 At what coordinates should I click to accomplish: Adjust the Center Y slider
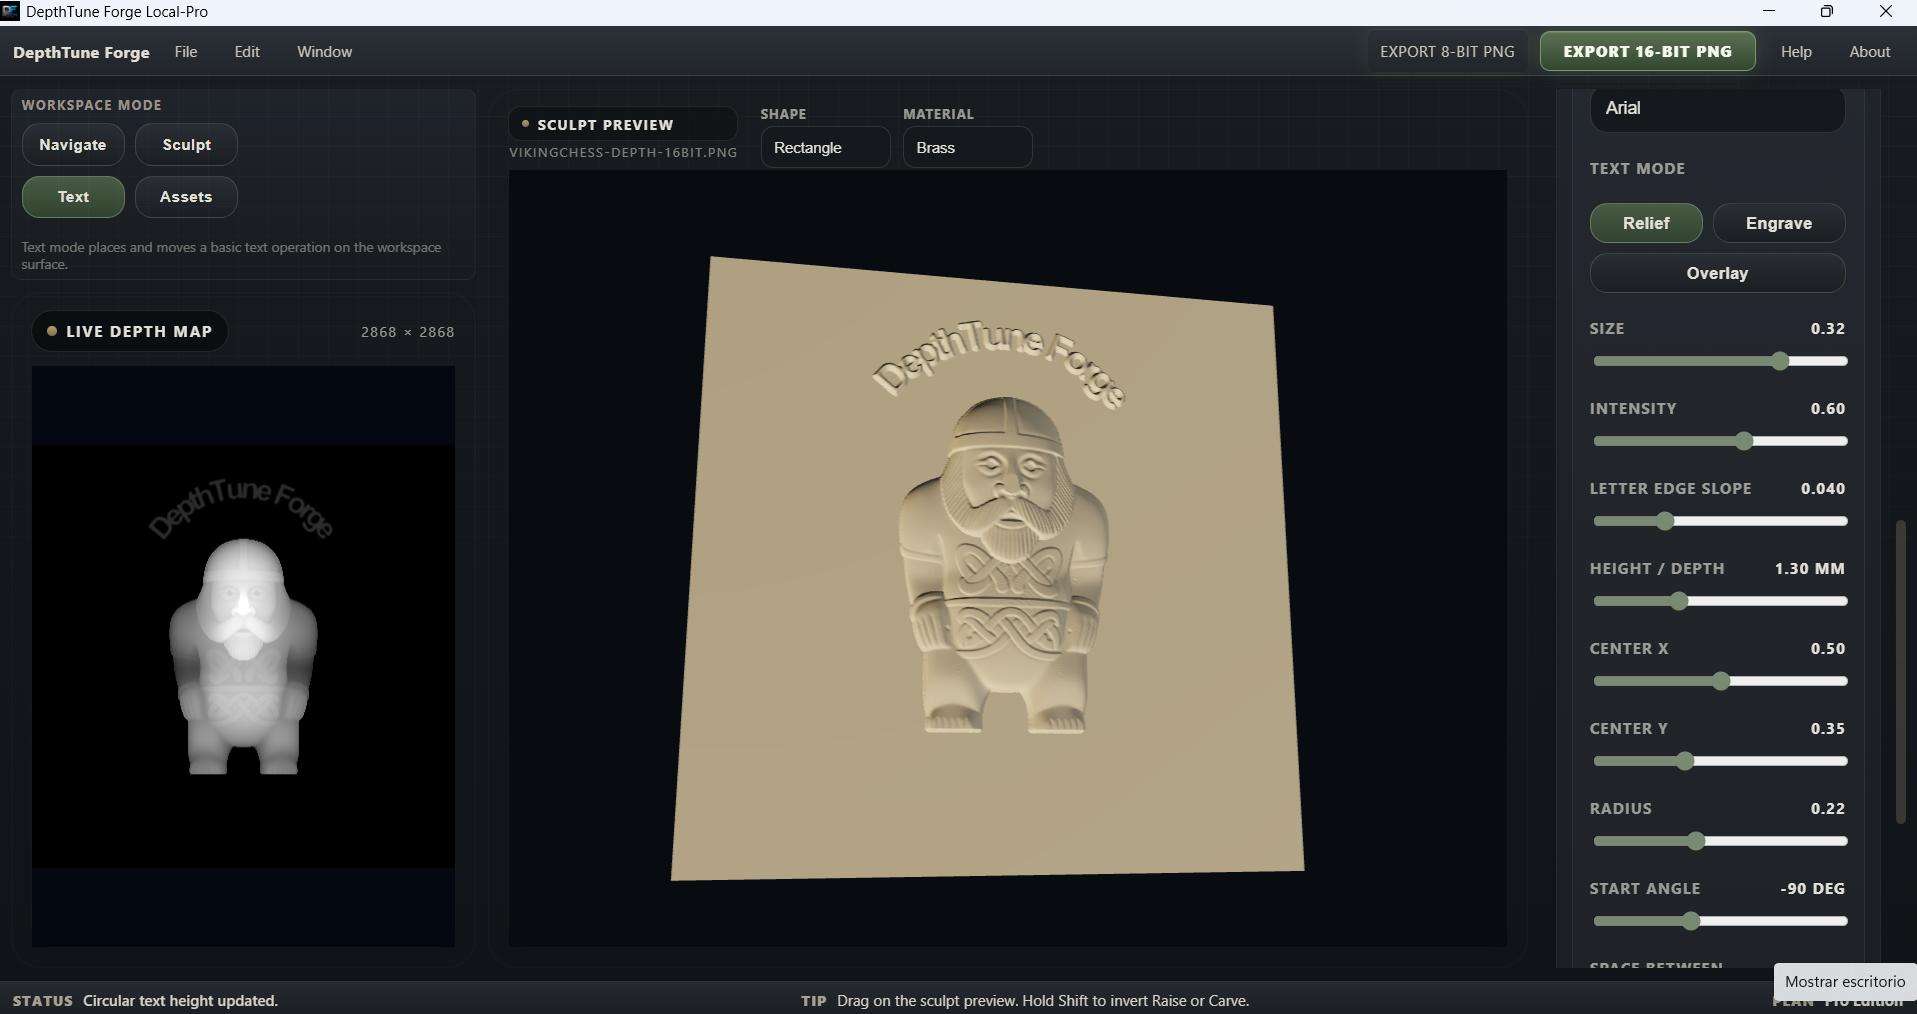1720,761
